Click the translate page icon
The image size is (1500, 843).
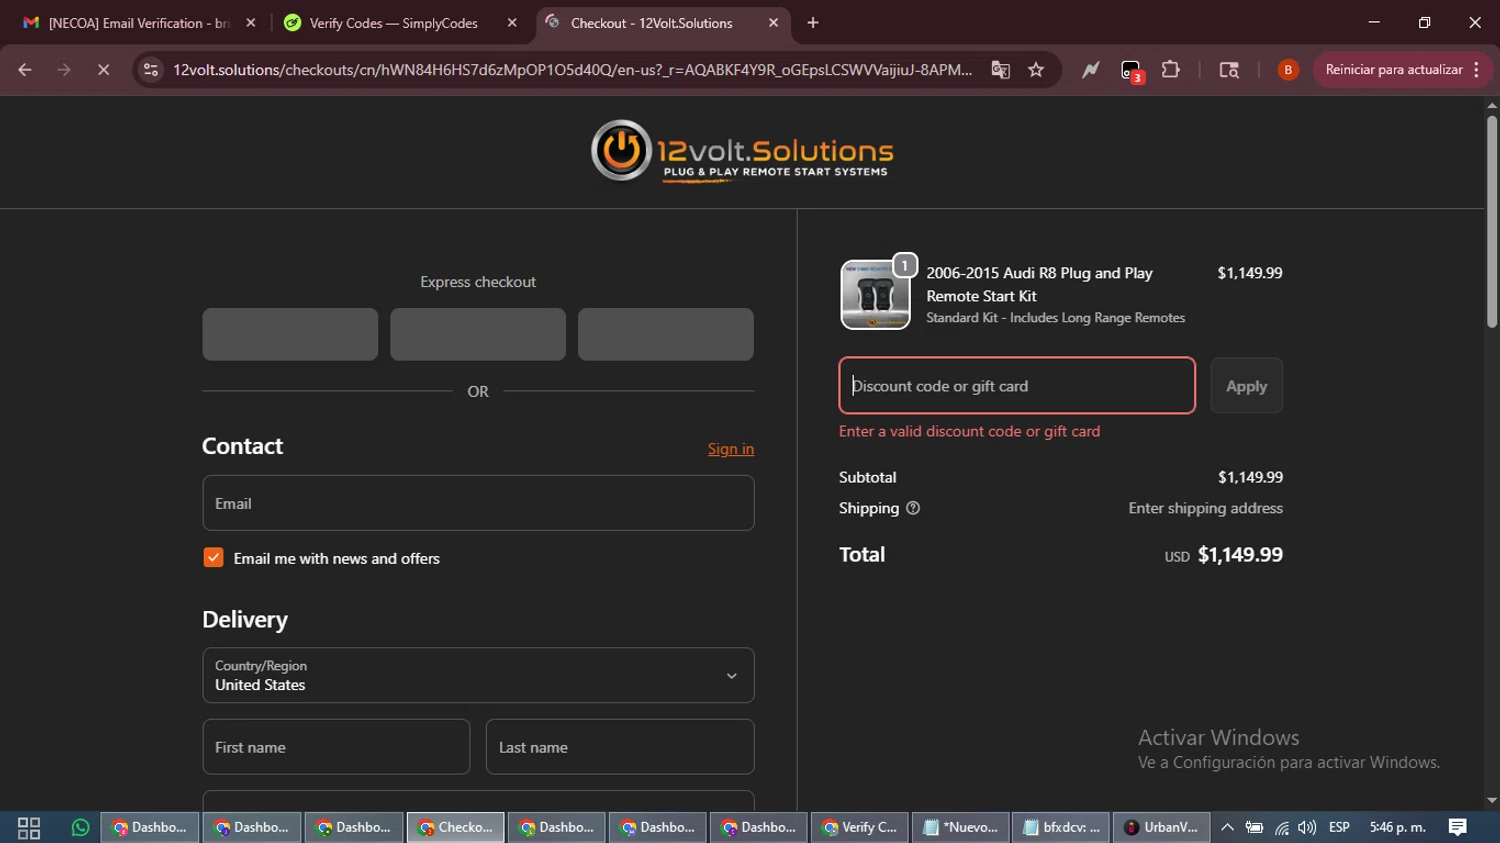pos(1000,70)
